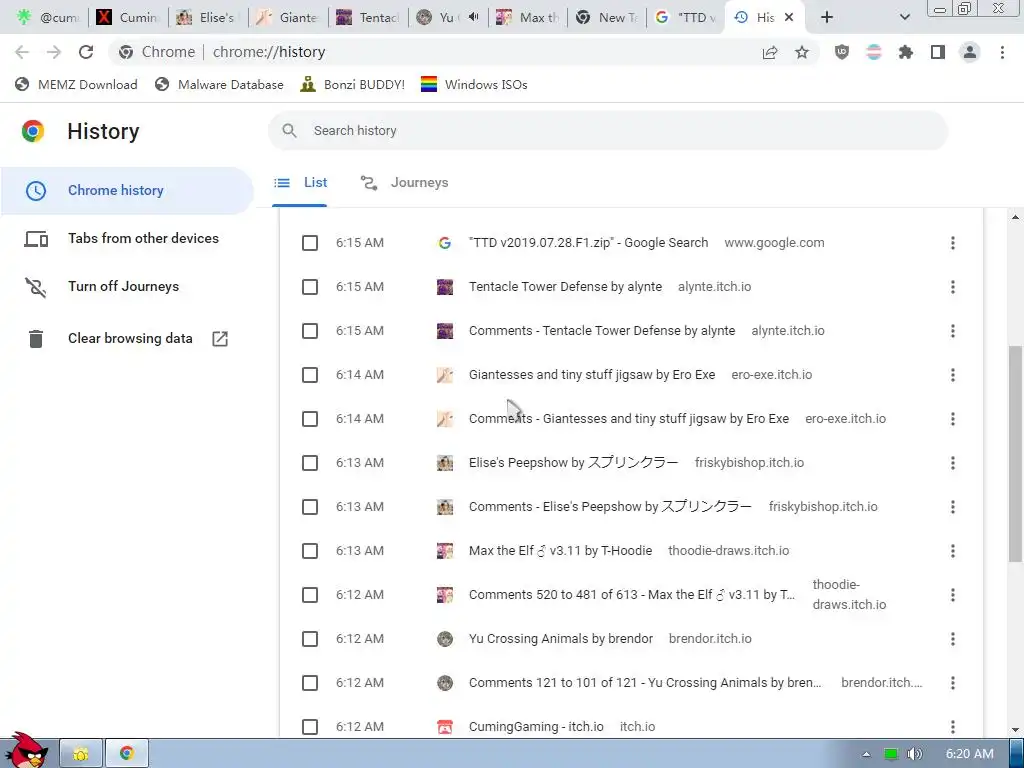This screenshot has height=768, width=1024.
Task: Open the Windows ISOs bookmark
Action: pyautogui.click(x=475, y=84)
